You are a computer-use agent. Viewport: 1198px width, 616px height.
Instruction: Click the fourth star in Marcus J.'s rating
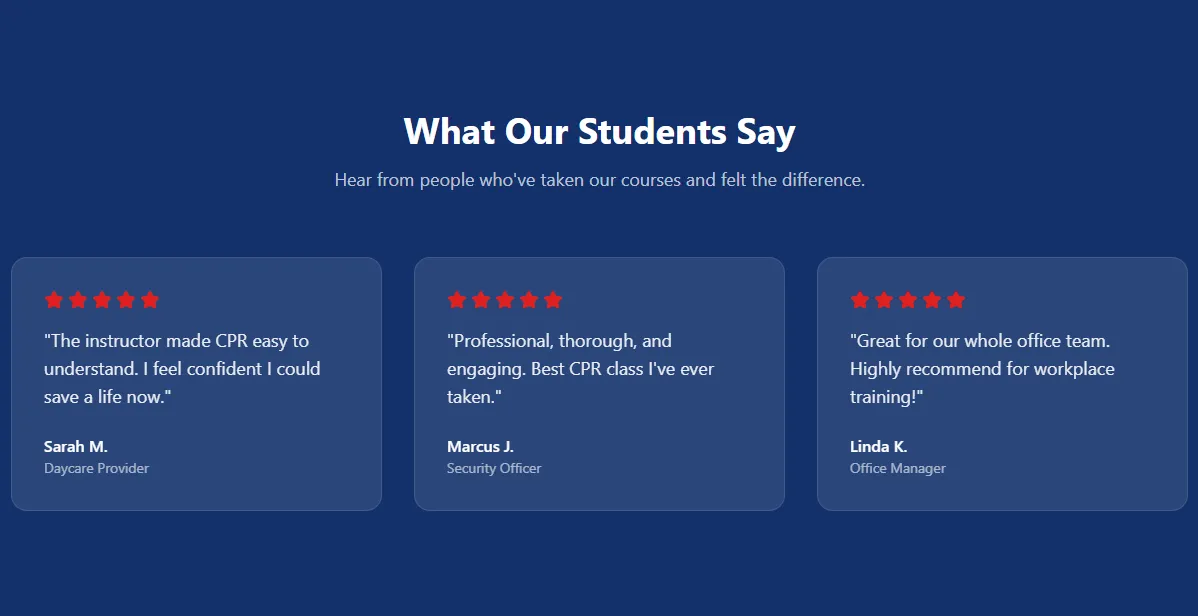click(529, 300)
